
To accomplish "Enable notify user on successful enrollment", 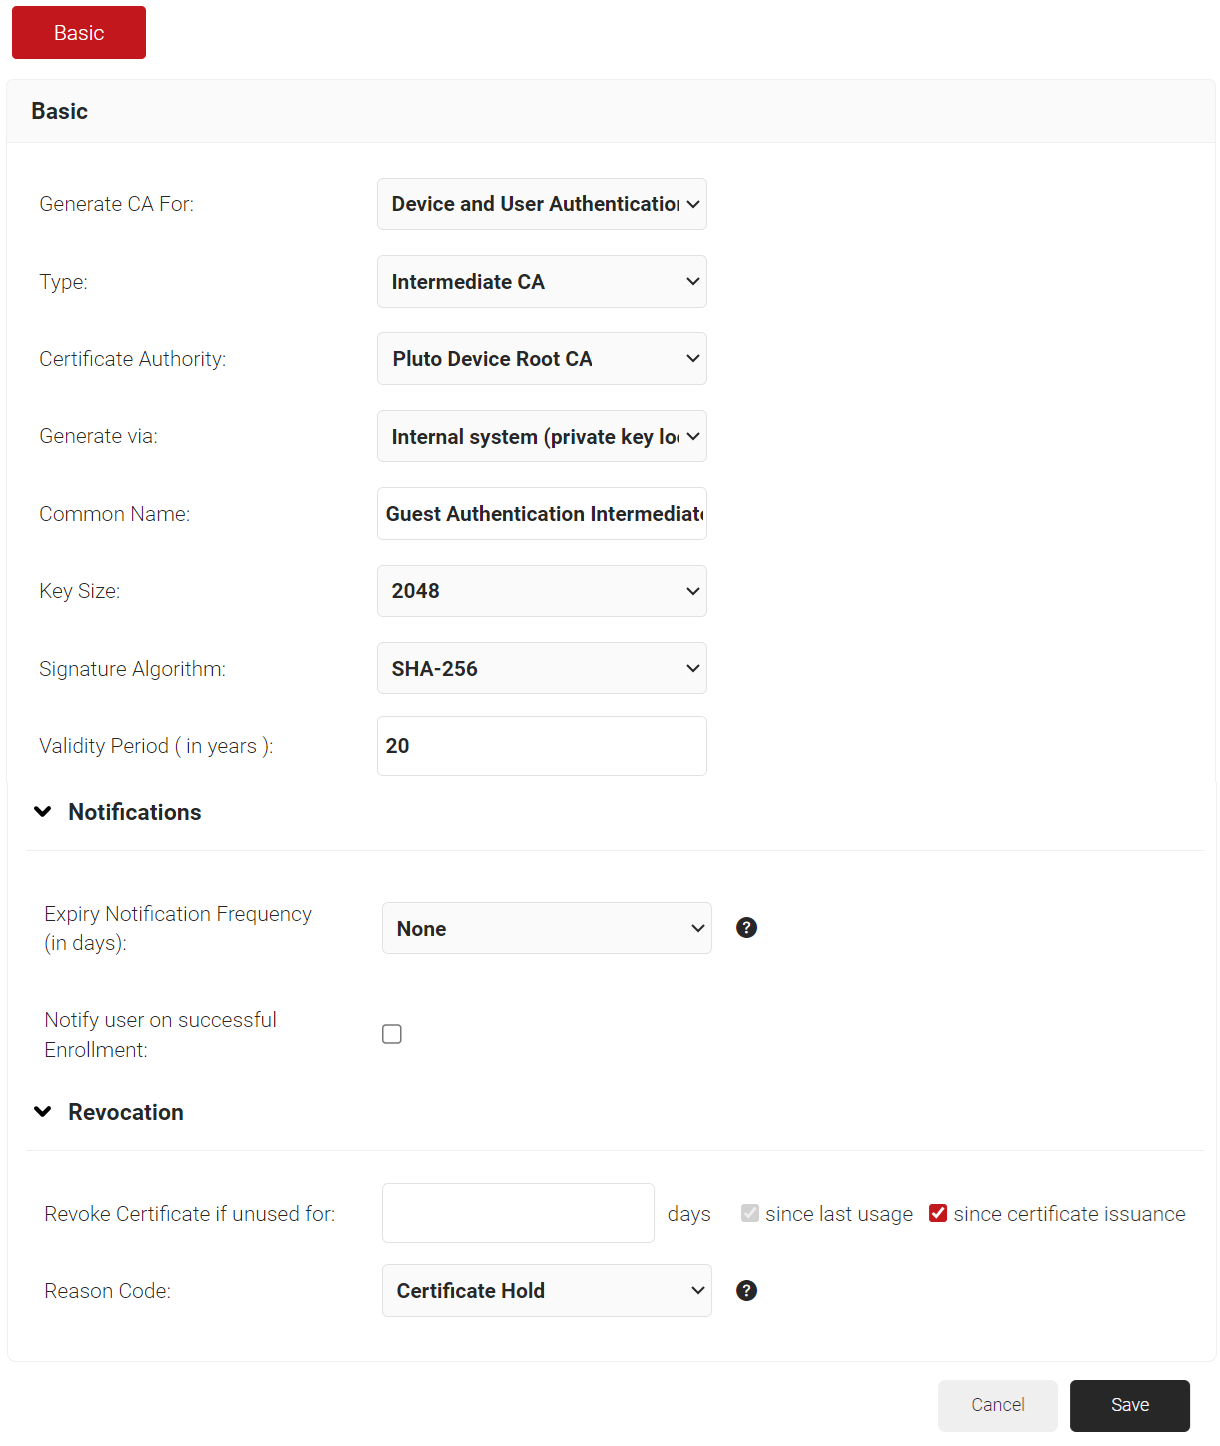I will click(x=392, y=1034).
